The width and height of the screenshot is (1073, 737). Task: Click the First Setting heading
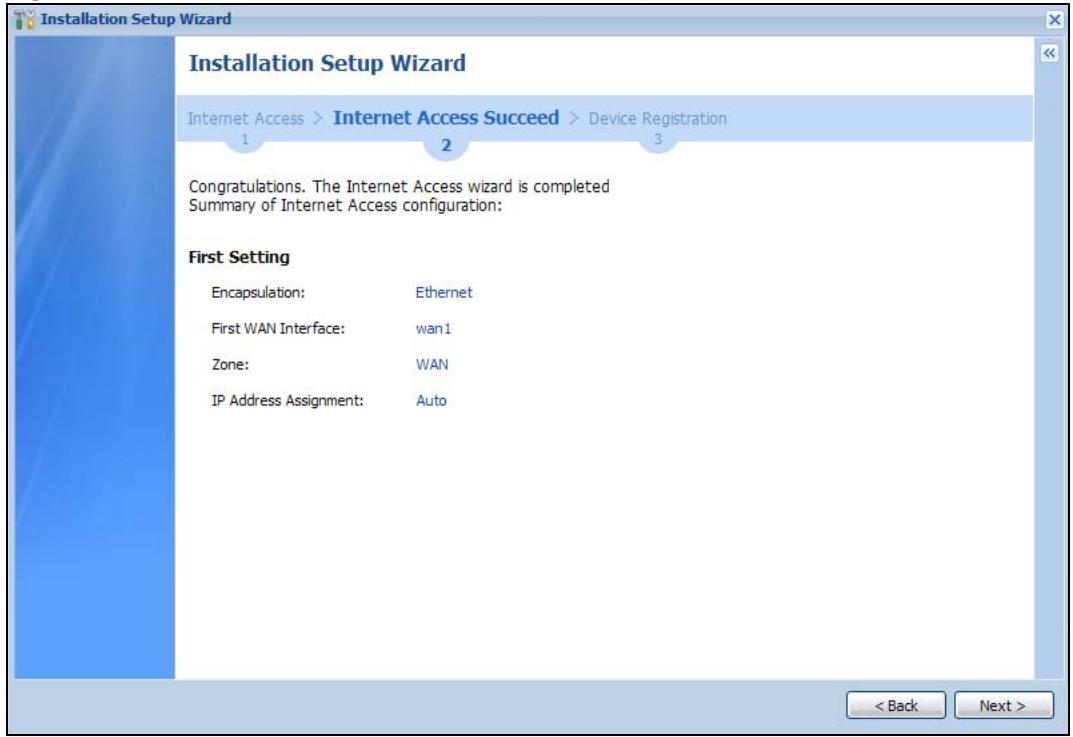click(239, 257)
